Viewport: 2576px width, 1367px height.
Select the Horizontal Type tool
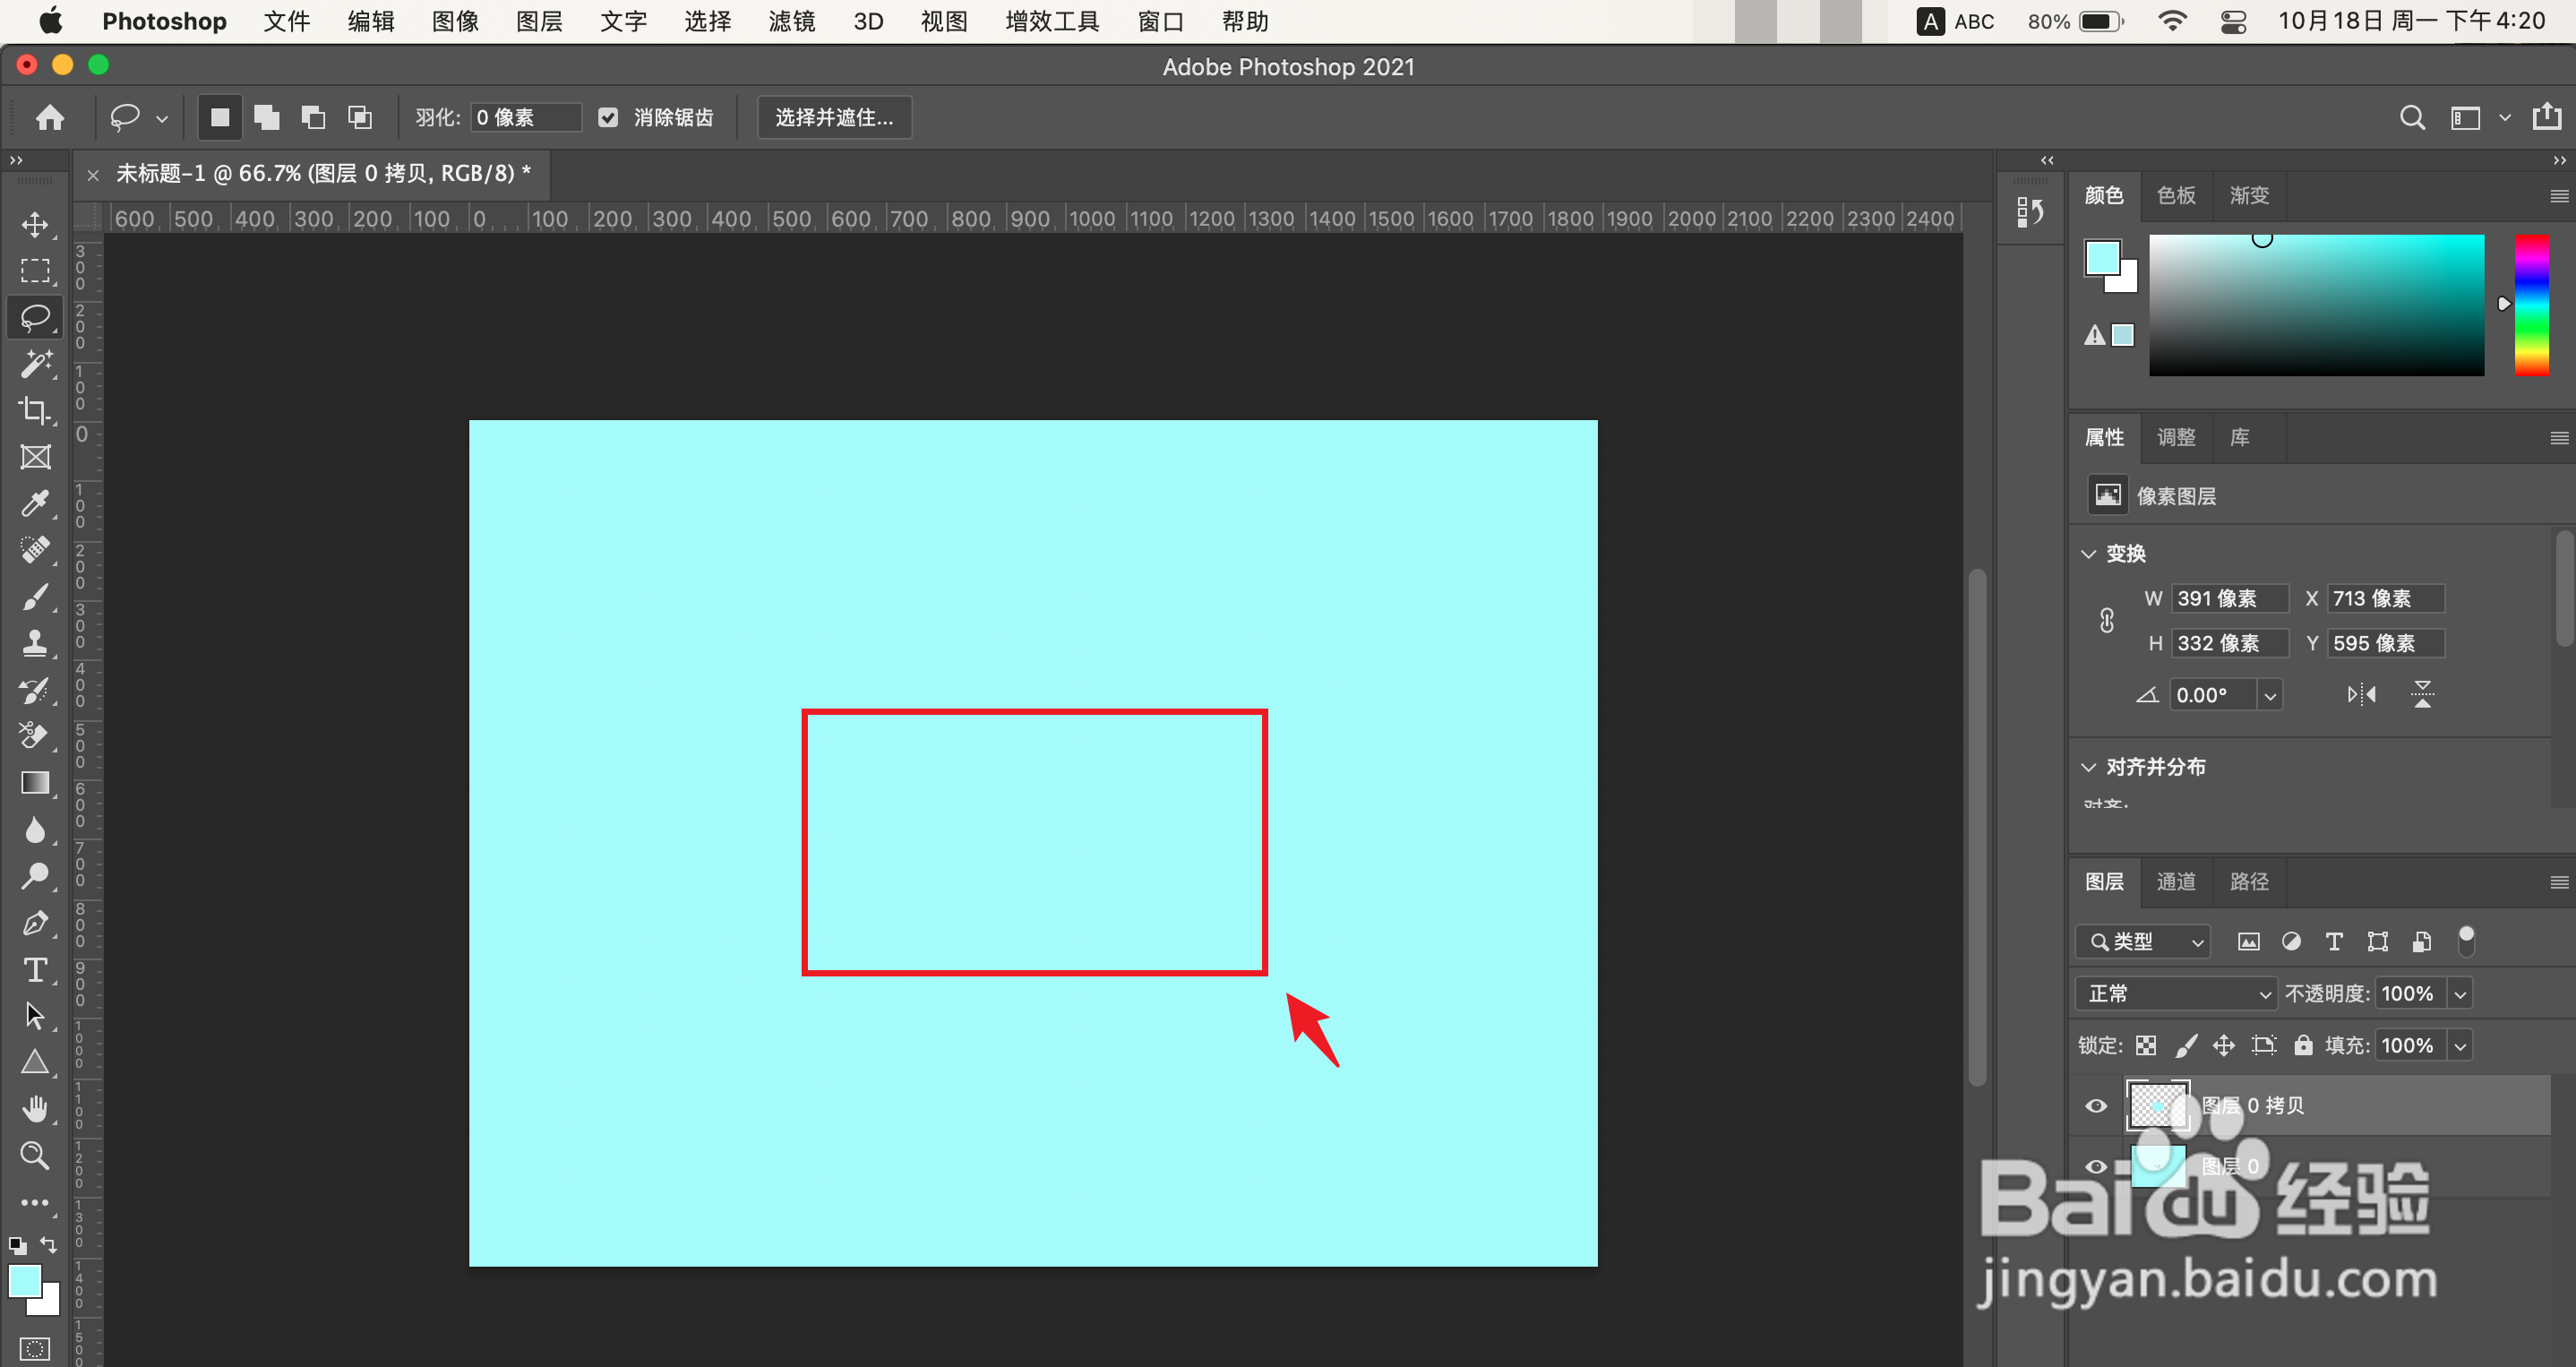pos(35,969)
